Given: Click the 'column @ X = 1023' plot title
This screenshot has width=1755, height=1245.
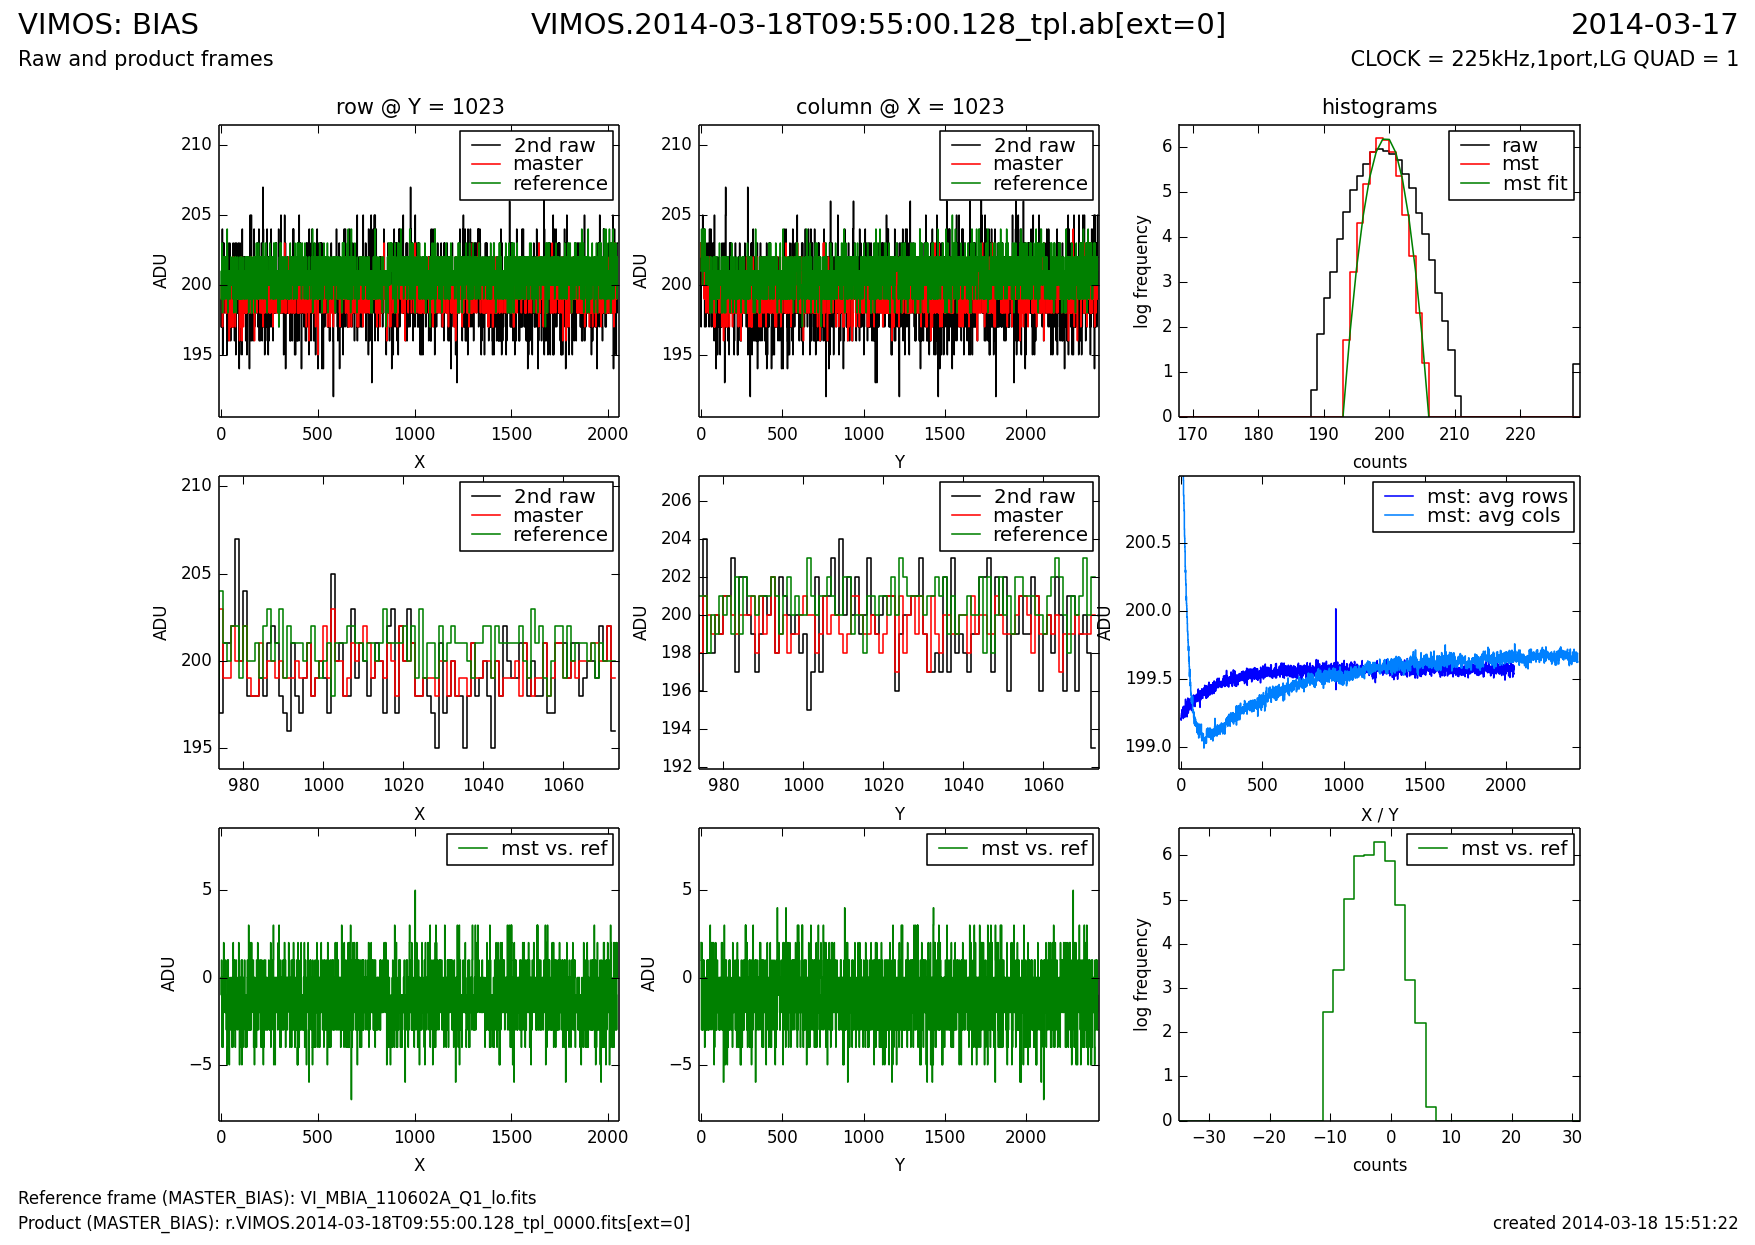Looking at the screenshot, I should pos(899,107).
